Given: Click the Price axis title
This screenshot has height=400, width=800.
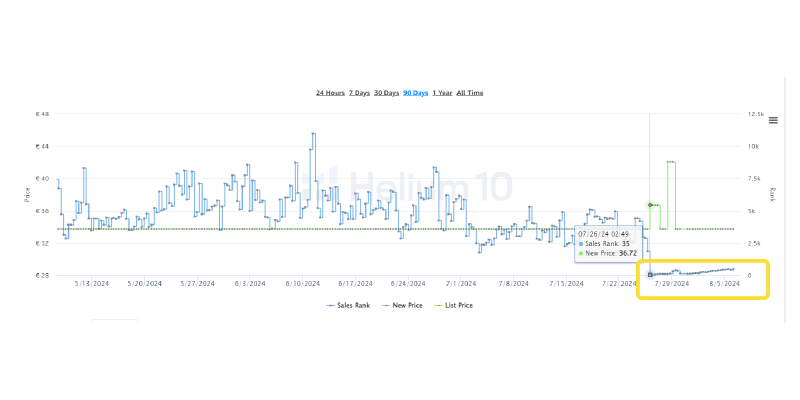Looking at the screenshot, I should point(28,194).
